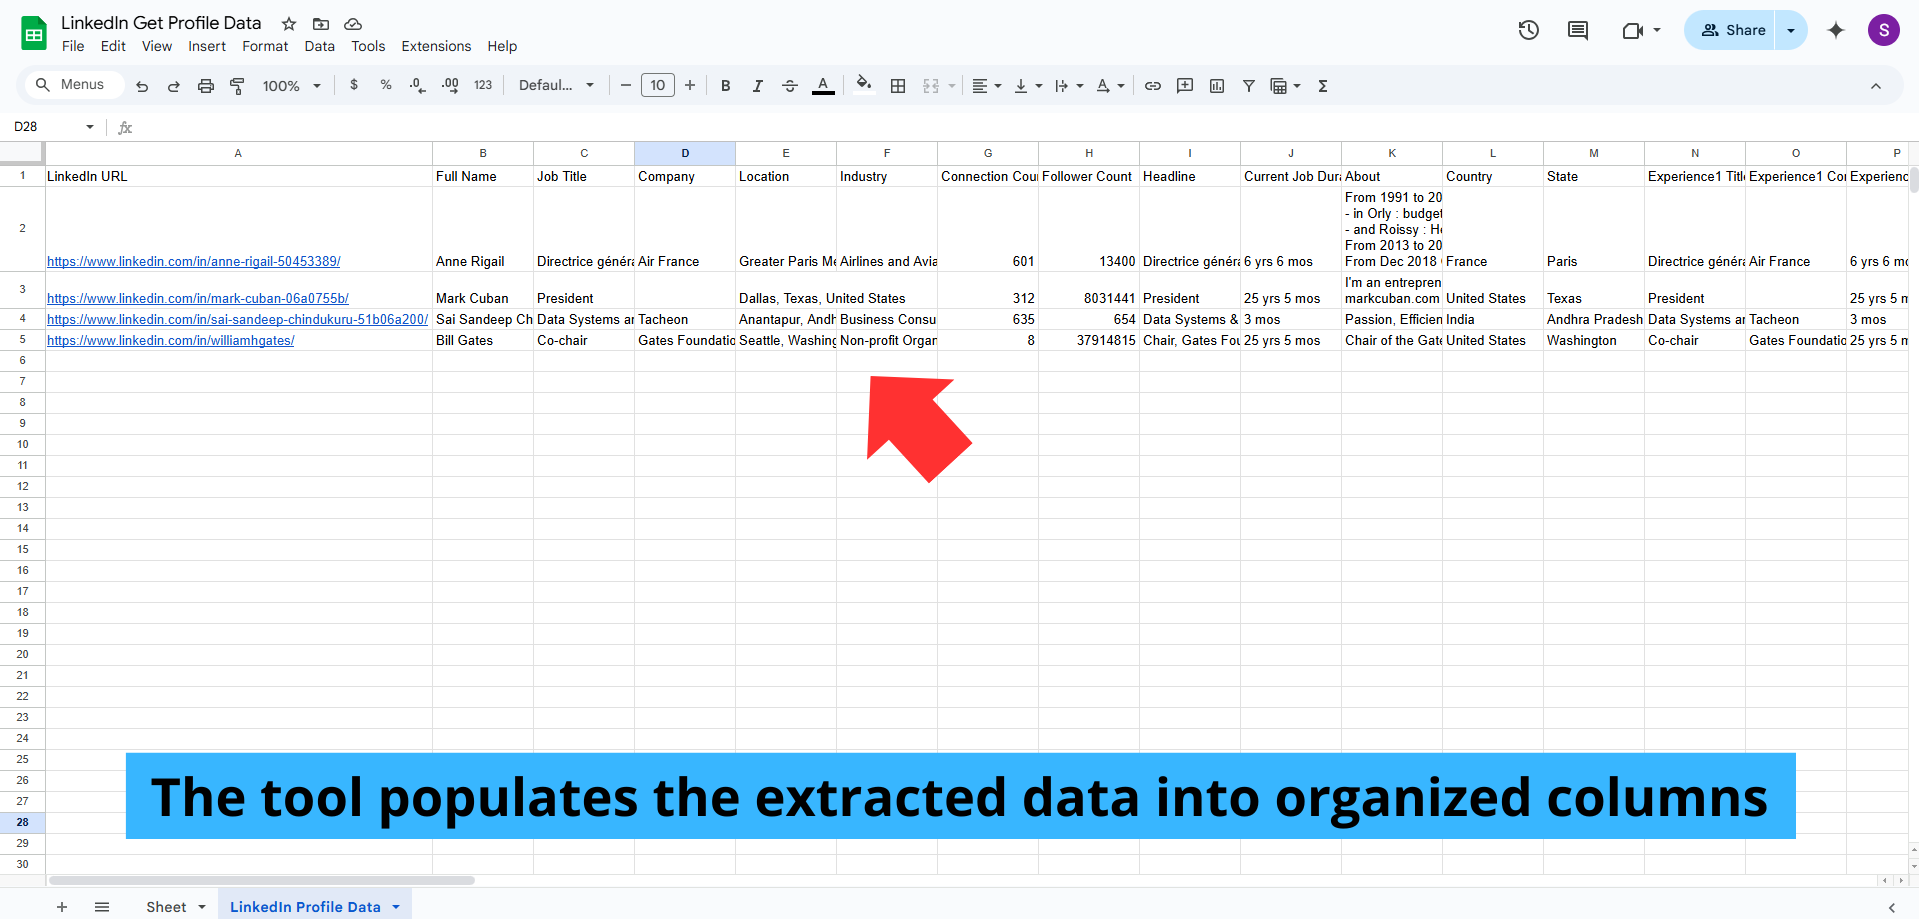Open the williamhgates LinkedIn link
The height and width of the screenshot is (919, 1919).
[x=171, y=341]
